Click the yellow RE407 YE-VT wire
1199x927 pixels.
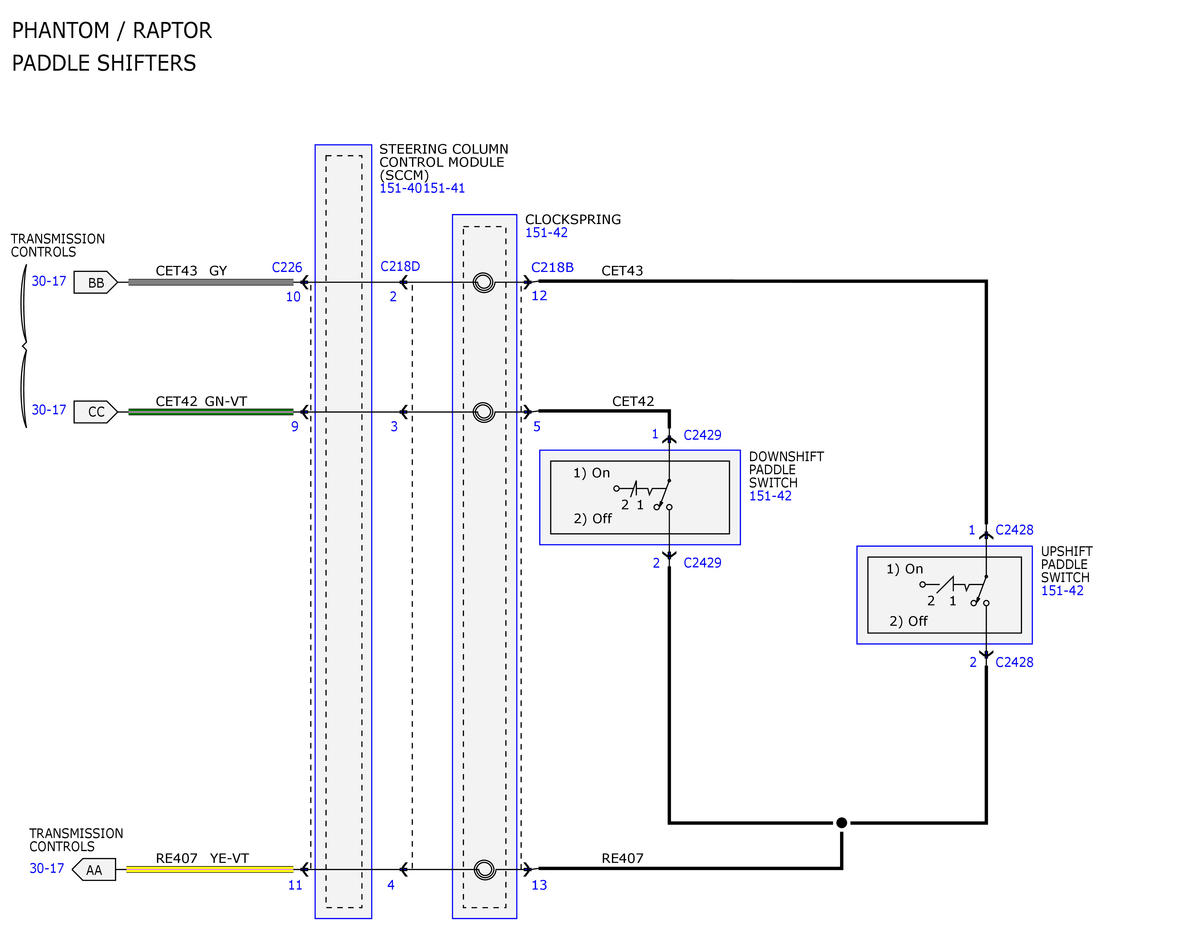210,869
